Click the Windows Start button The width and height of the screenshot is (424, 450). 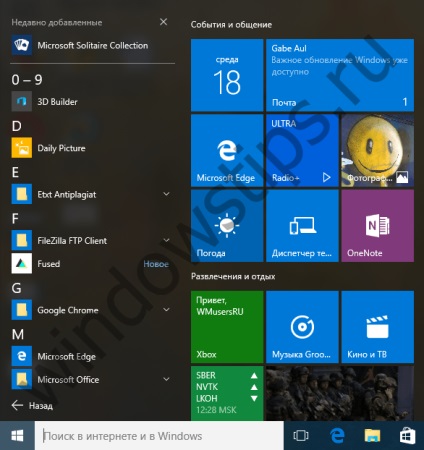[17, 435]
